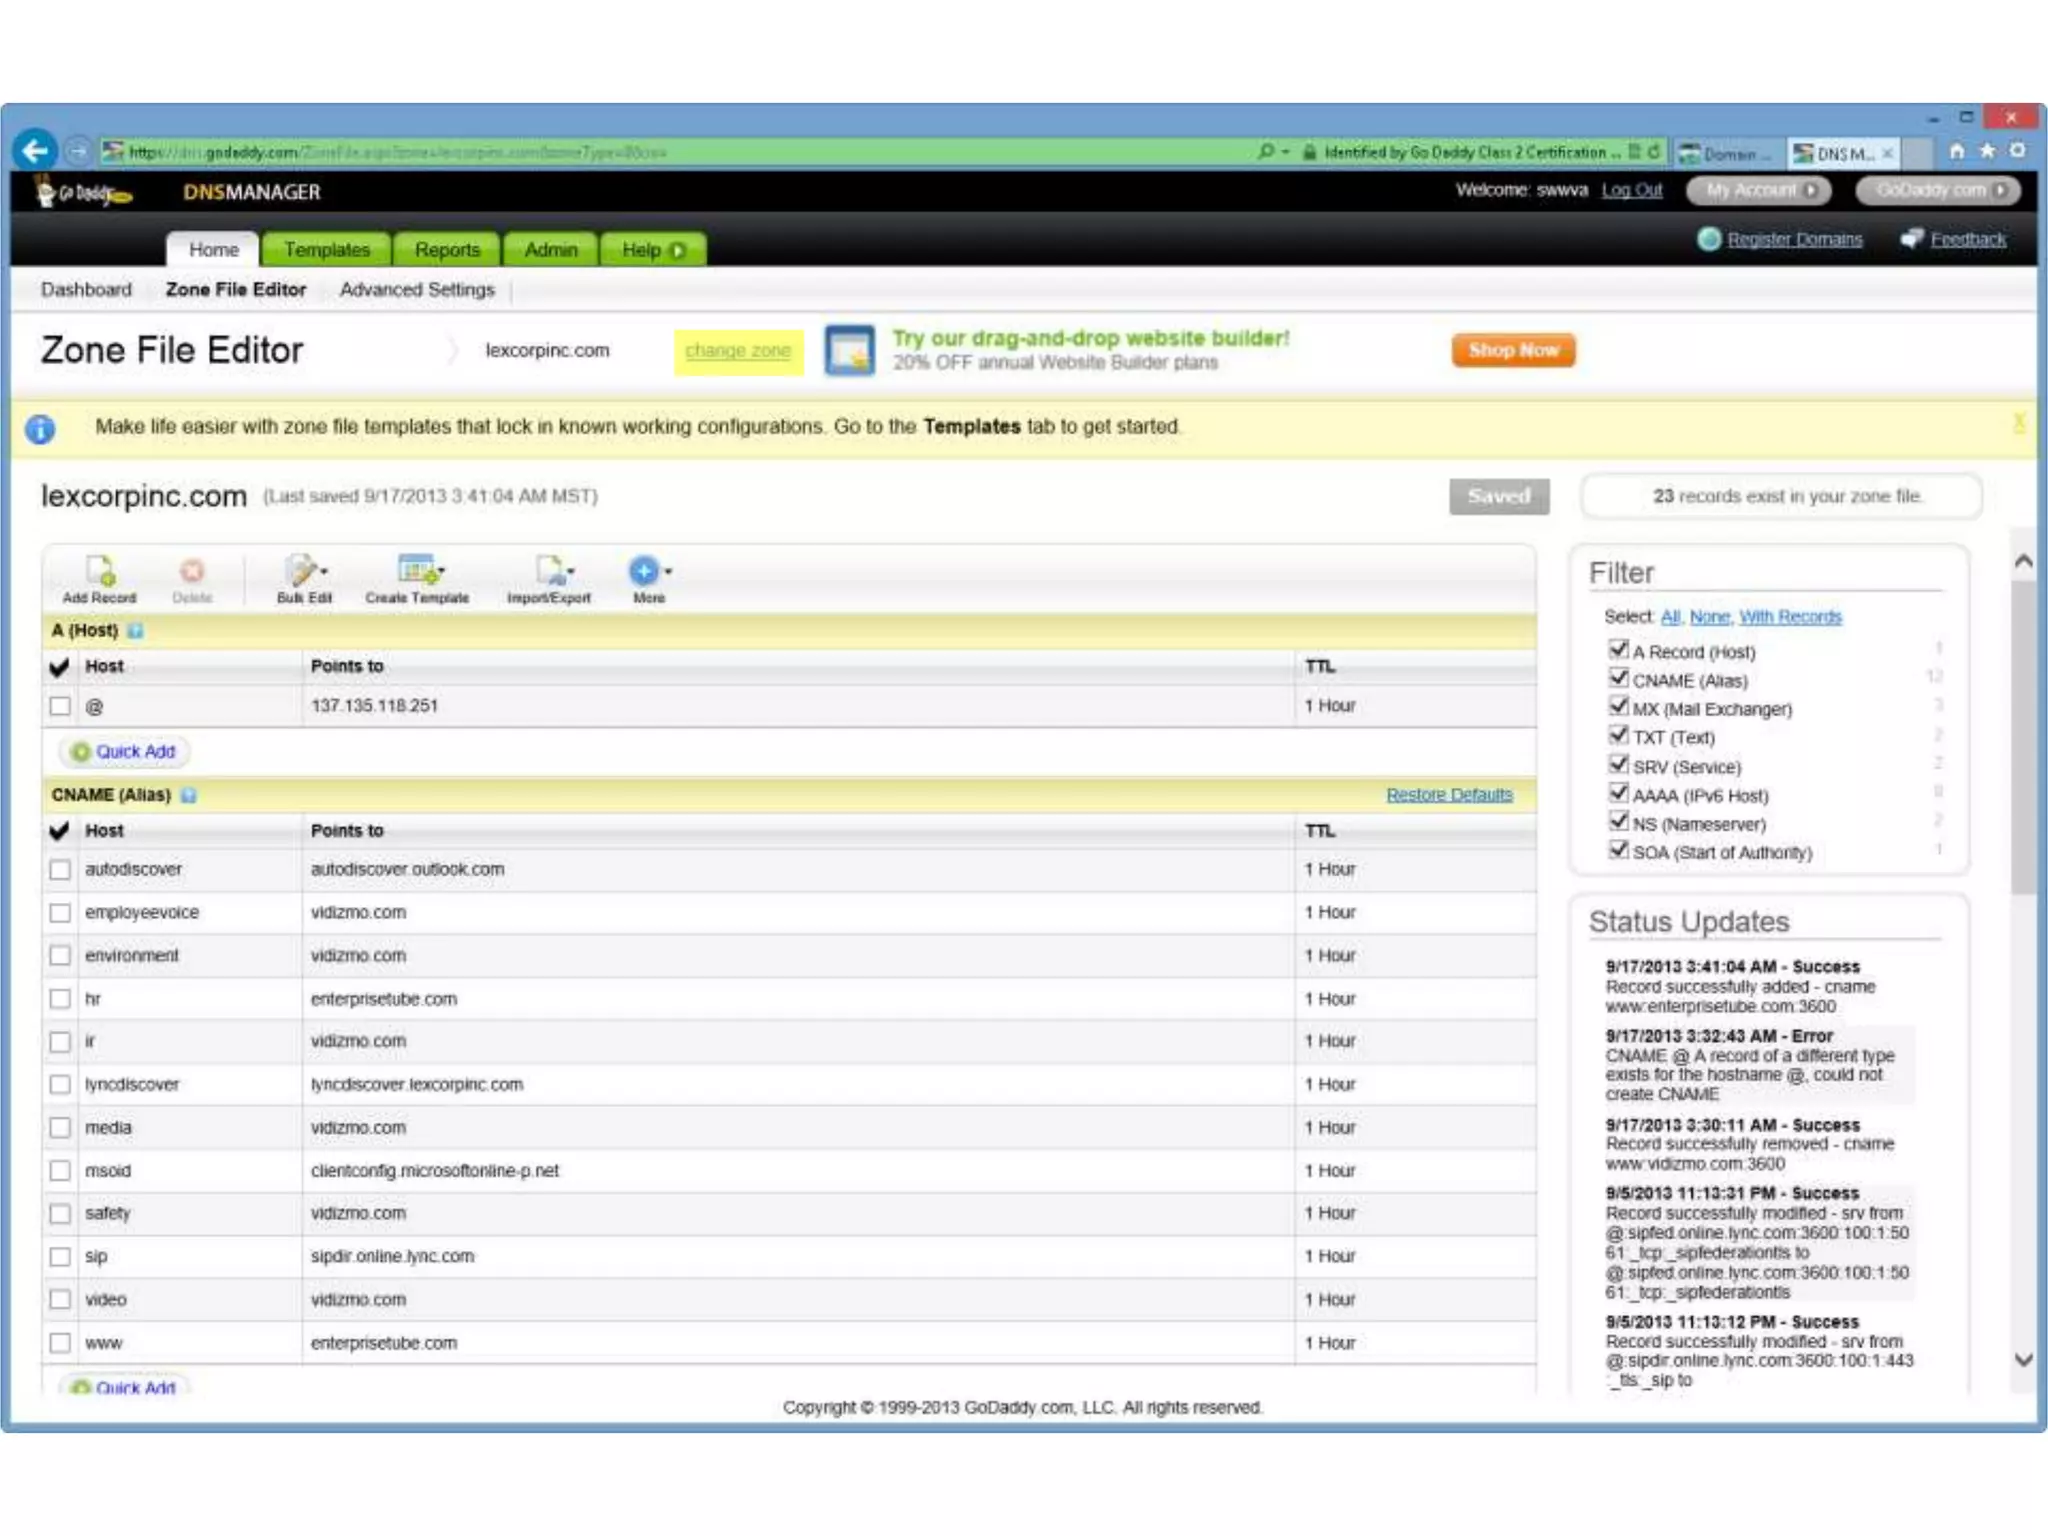
Task: Click the CNAME (Alias) help icon
Action: point(189,796)
